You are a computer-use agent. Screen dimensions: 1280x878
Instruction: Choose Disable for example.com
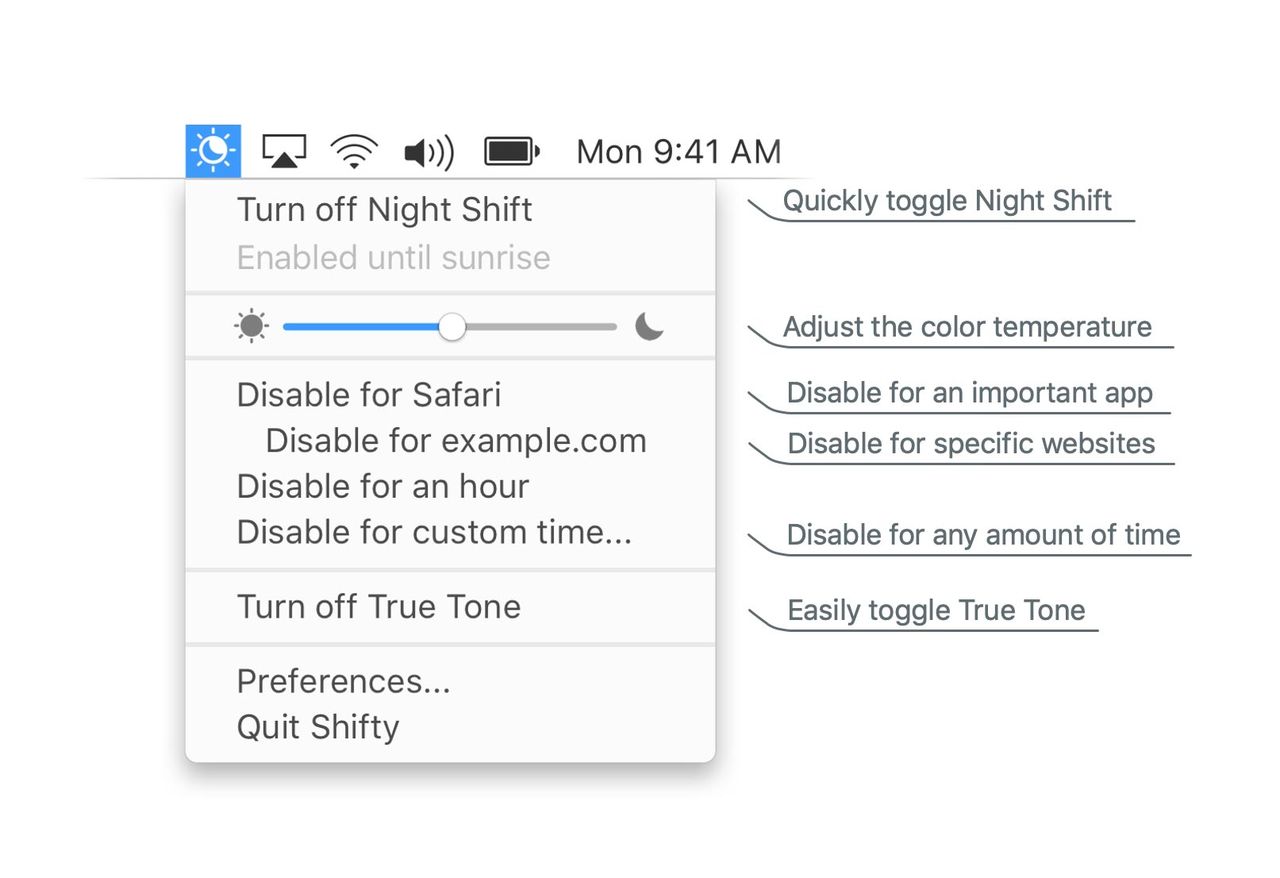point(455,440)
